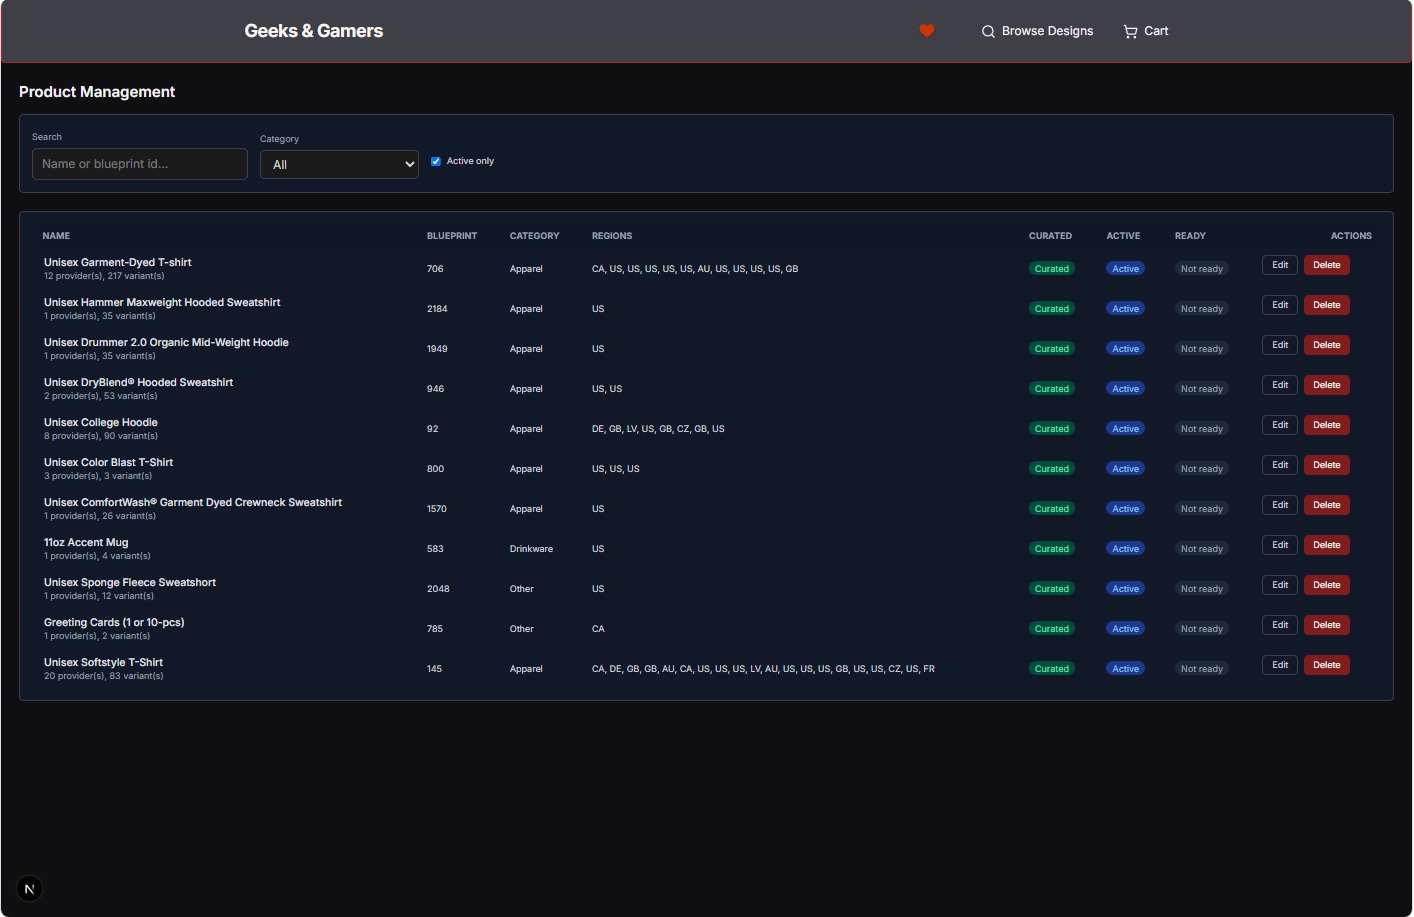Click Active badge for 11oz Accent Mug
Screen dimensions: 1414x917
pyautogui.click(x=1126, y=549)
